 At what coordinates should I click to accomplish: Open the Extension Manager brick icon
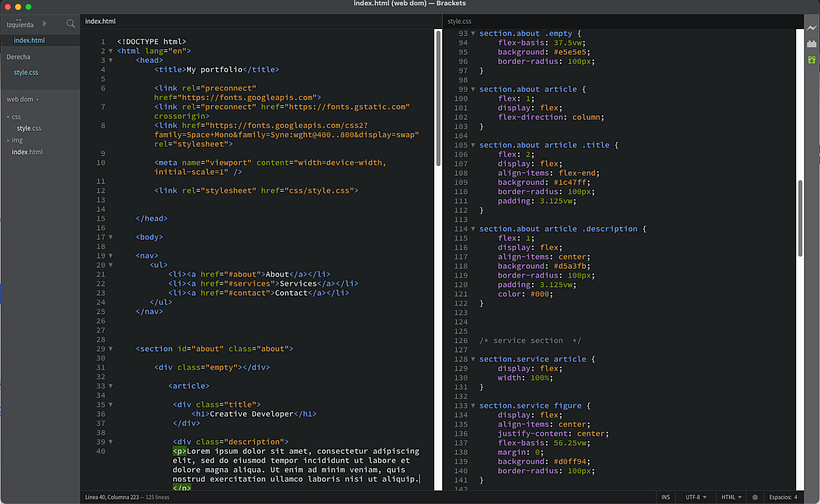[811, 44]
